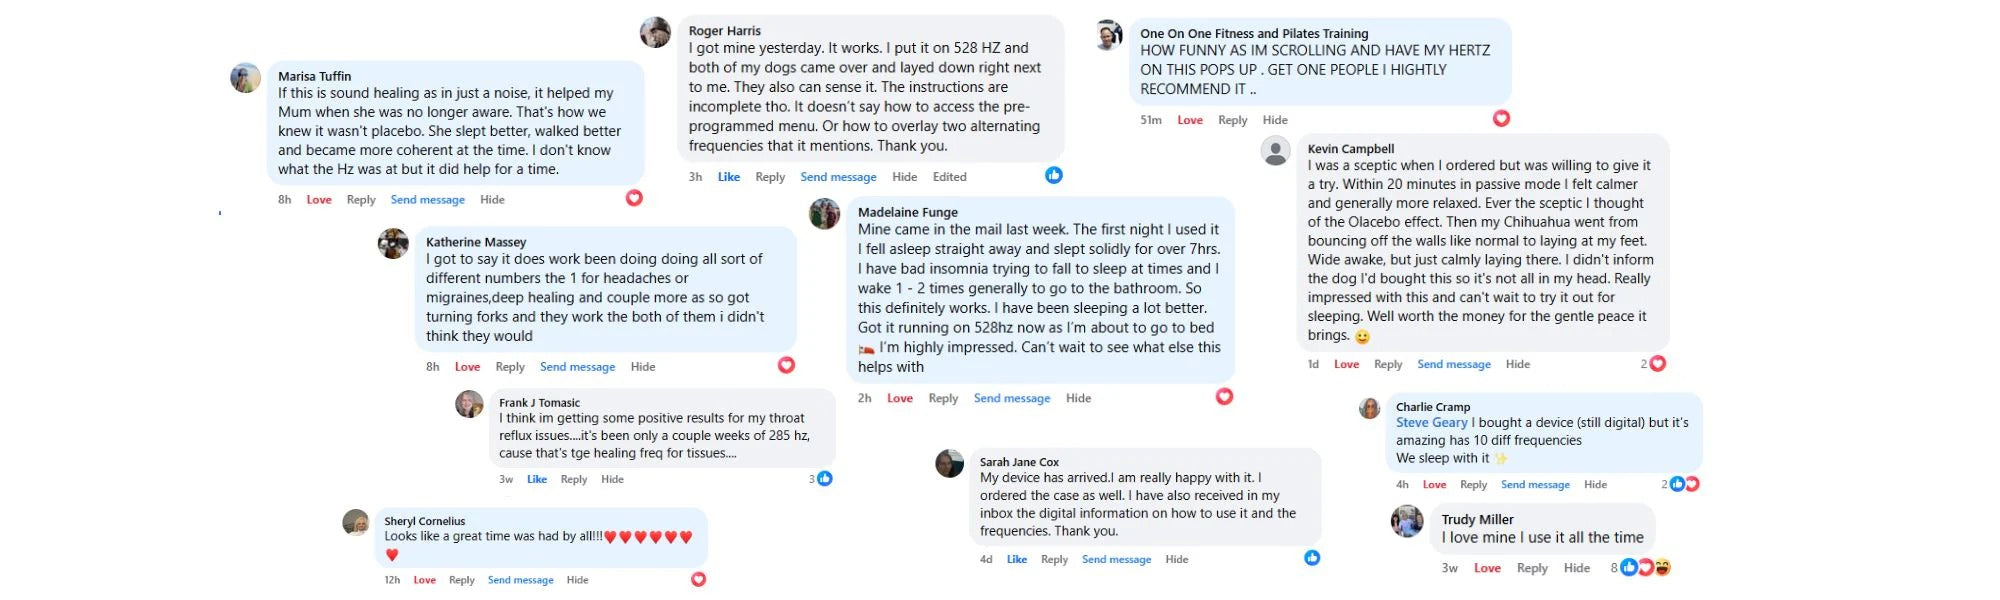Toggle Like on Frank J Tomasic's comment
Viewport: 2000px width, 600px height.
pos(537,479)
